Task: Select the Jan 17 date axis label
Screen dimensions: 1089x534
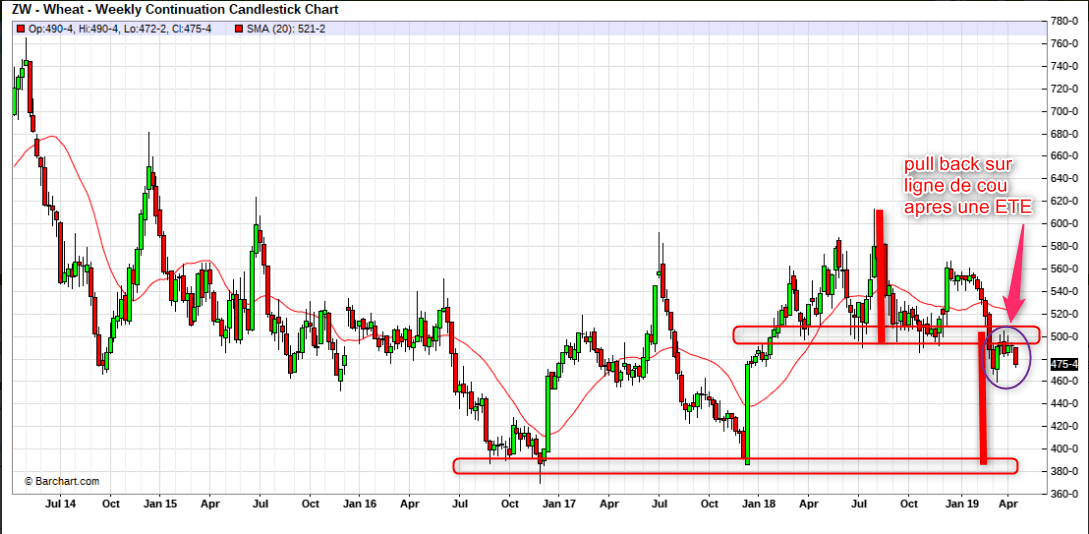Action: [x=558, y=506]
